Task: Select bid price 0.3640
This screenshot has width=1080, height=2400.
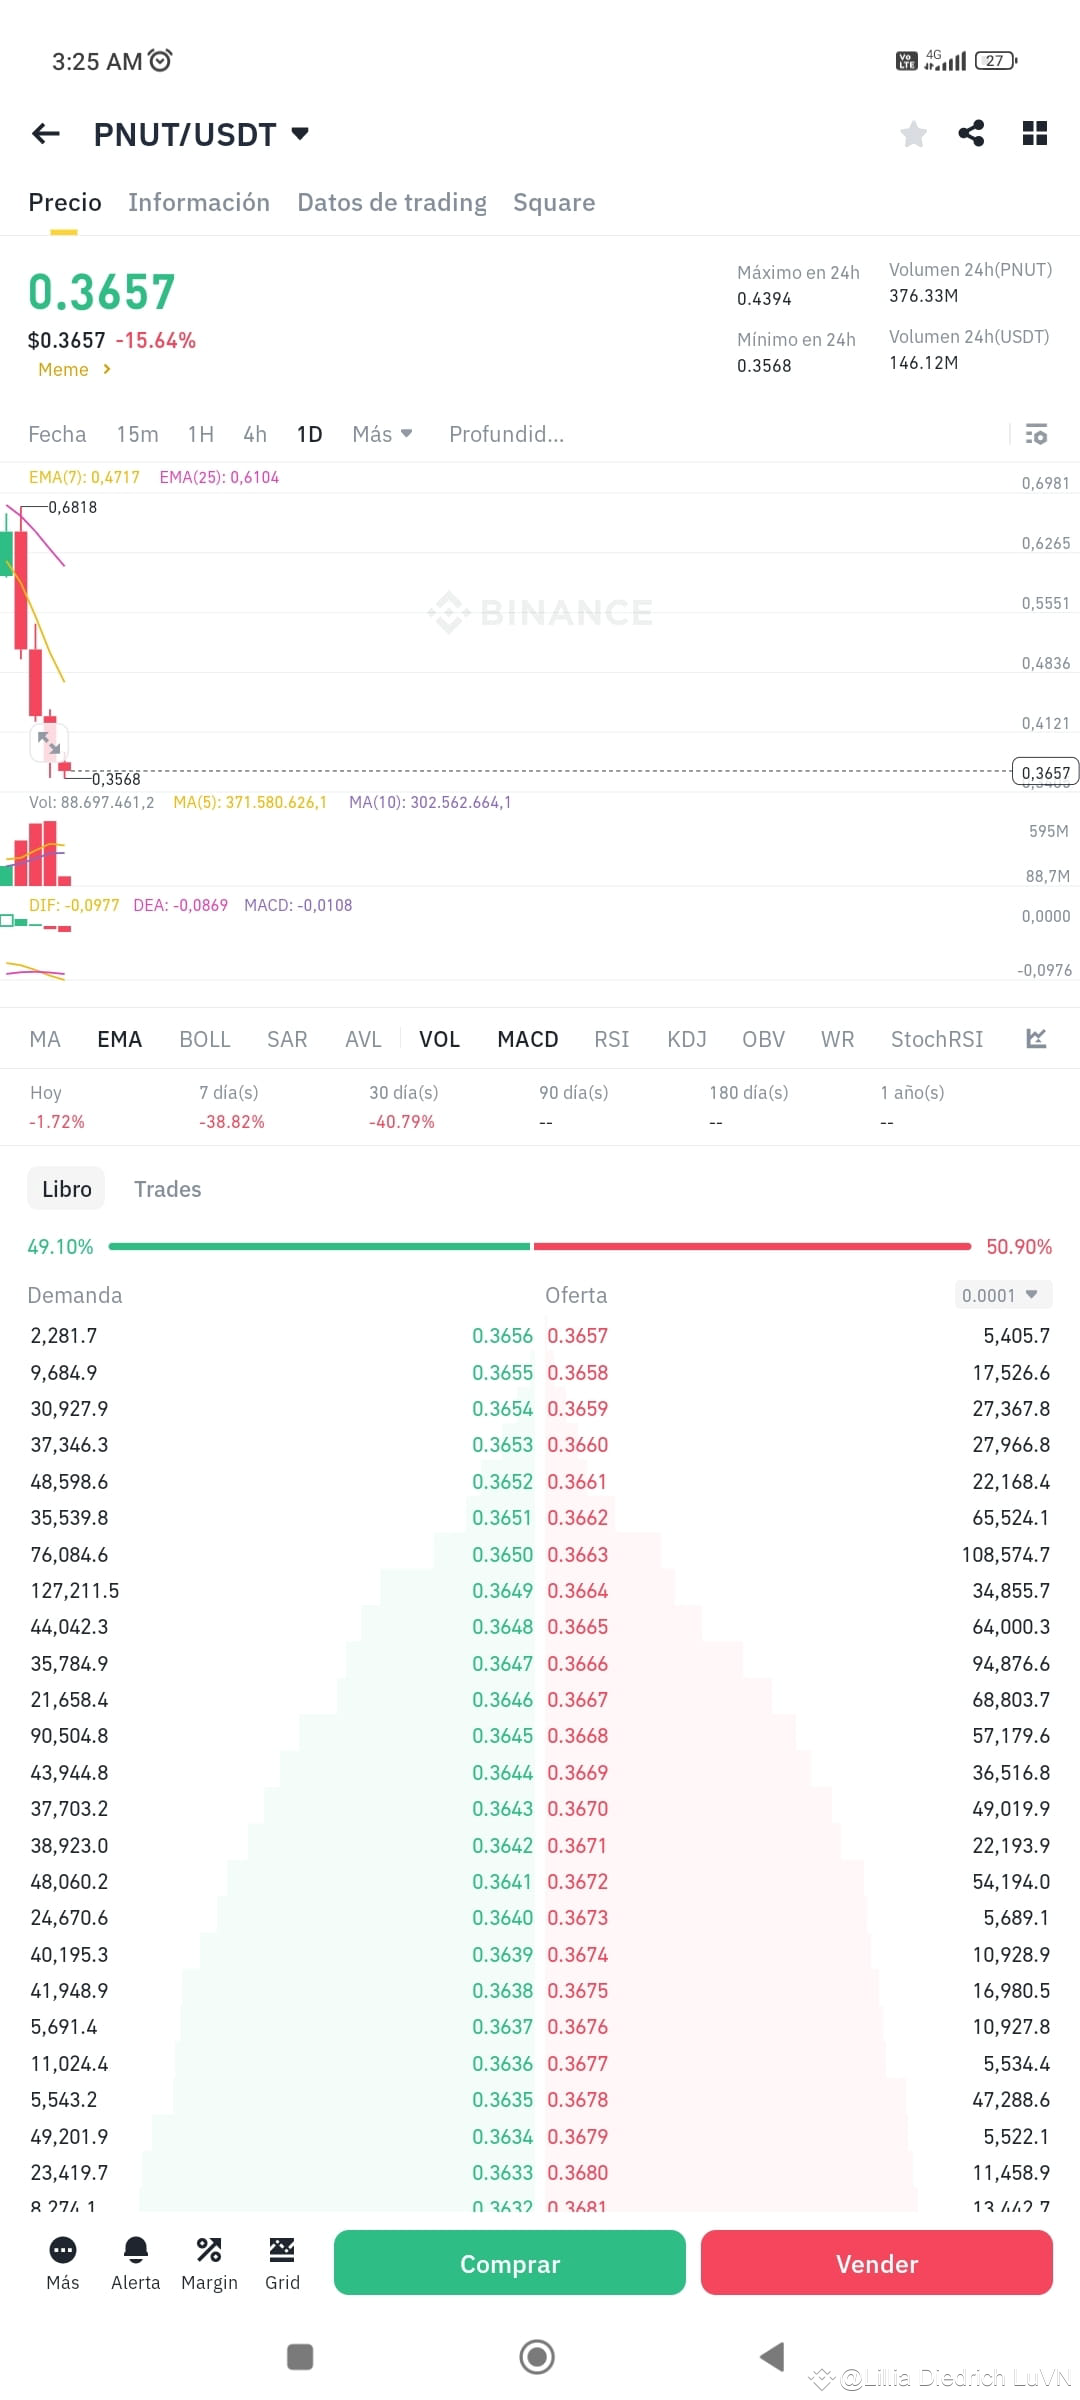Action: [x=502, y=1917]
